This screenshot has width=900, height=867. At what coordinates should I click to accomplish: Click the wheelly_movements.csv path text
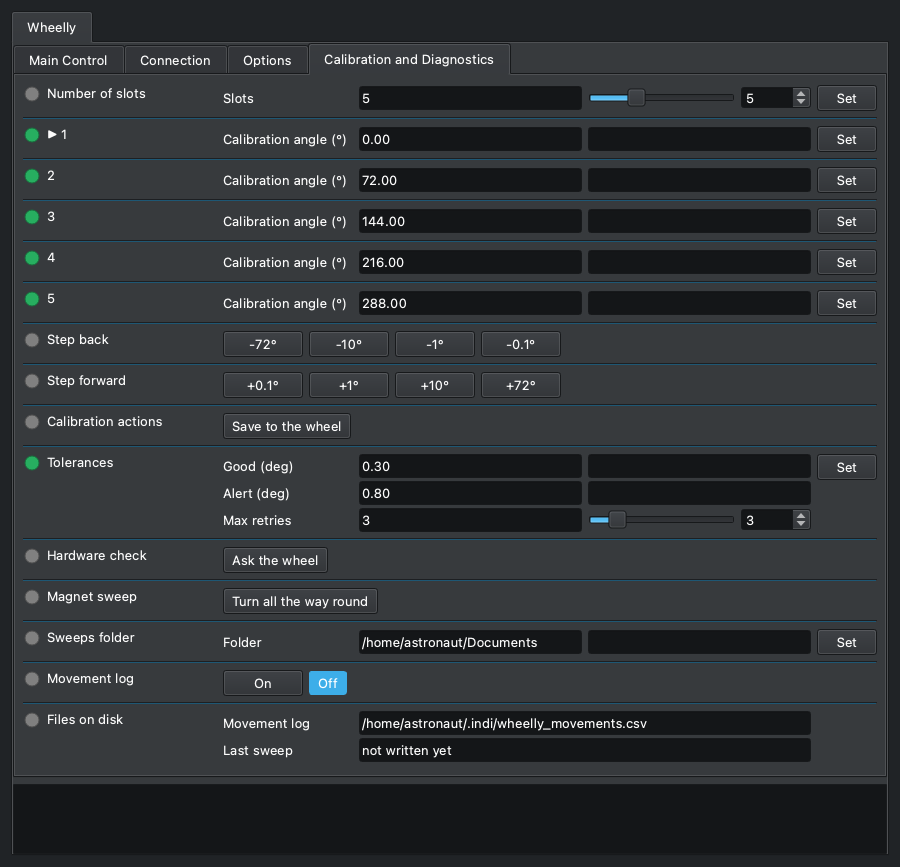tap(504, 724)
